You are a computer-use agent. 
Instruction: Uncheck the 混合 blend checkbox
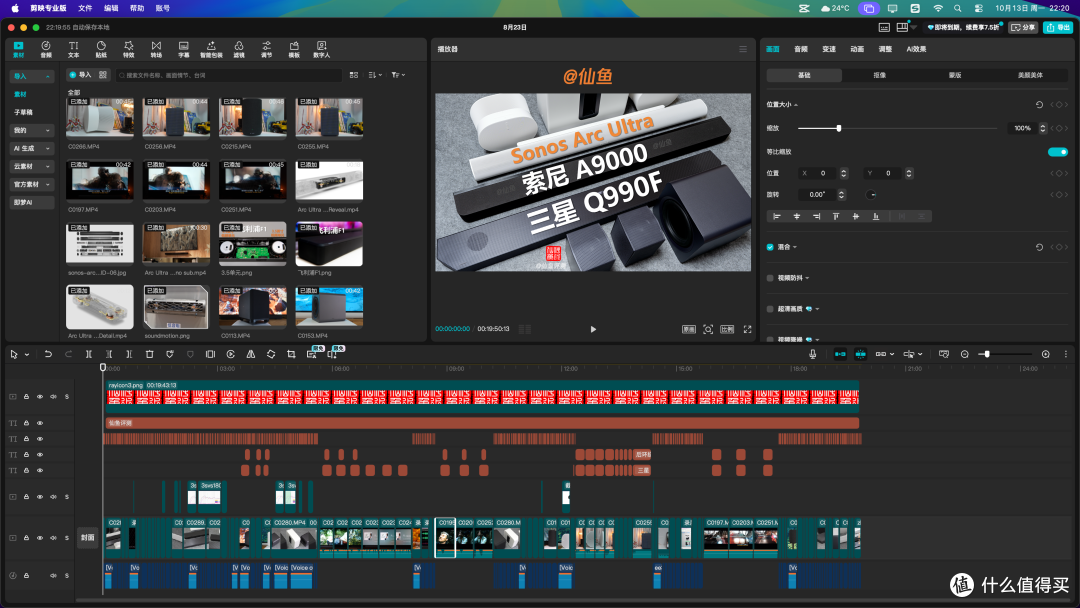pos(770,247)
